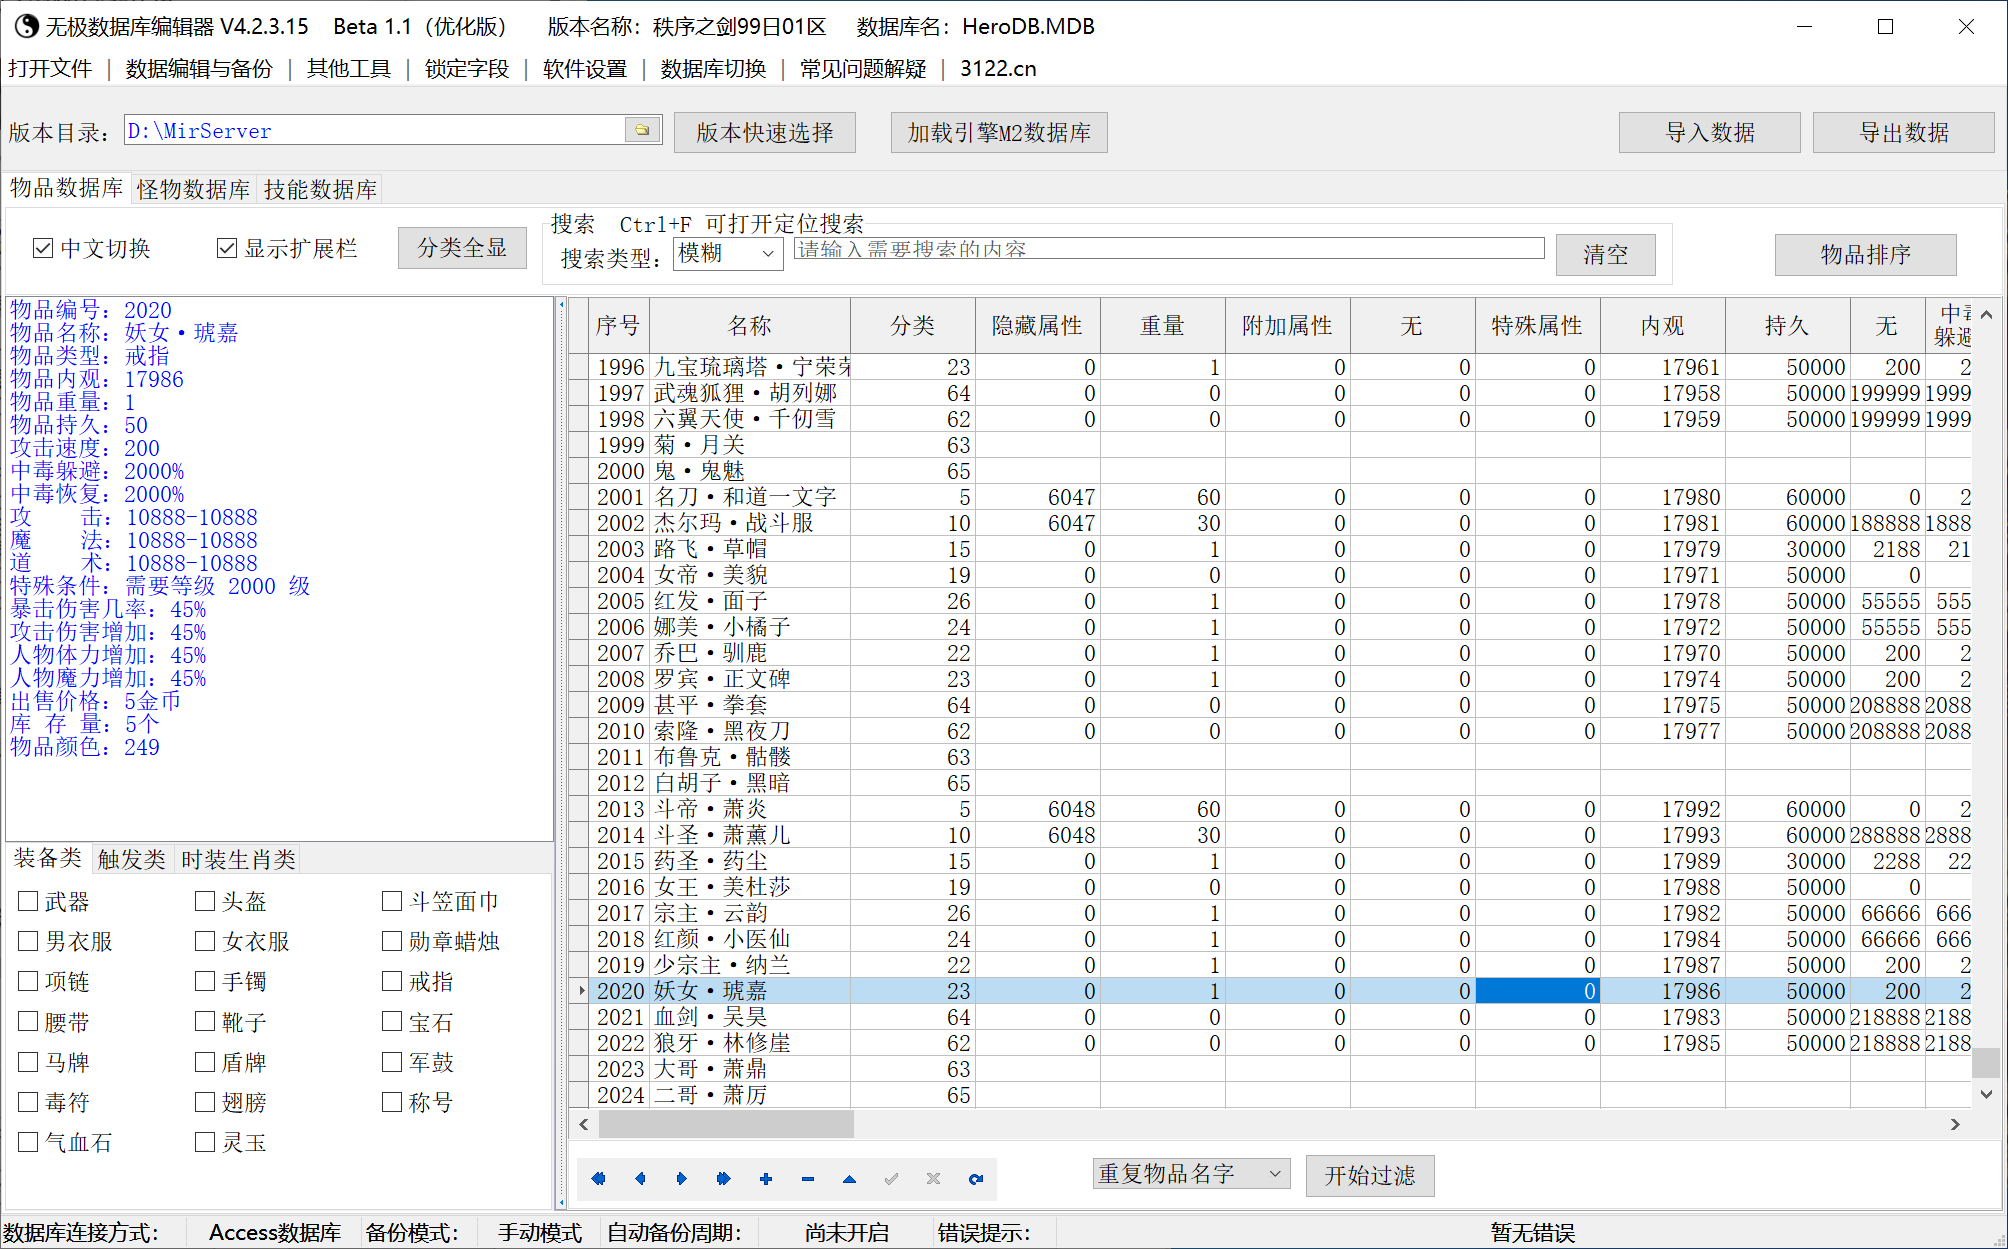Image resolution: width=2008 pixels, height=1249 pixels.
Task: Switch to 技能数据库 tab
Action: click(x=320, y=189)
